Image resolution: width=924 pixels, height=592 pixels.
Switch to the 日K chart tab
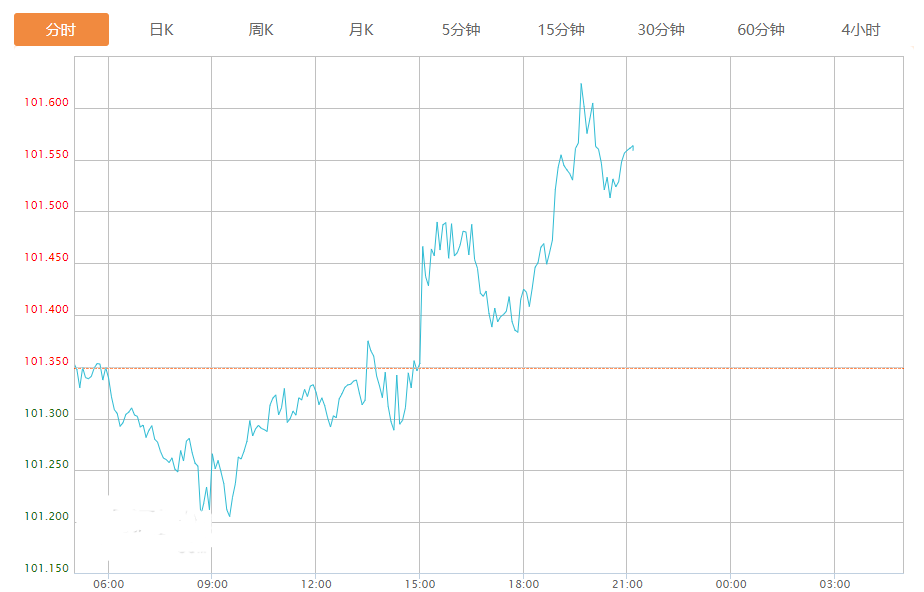[161, 30]
